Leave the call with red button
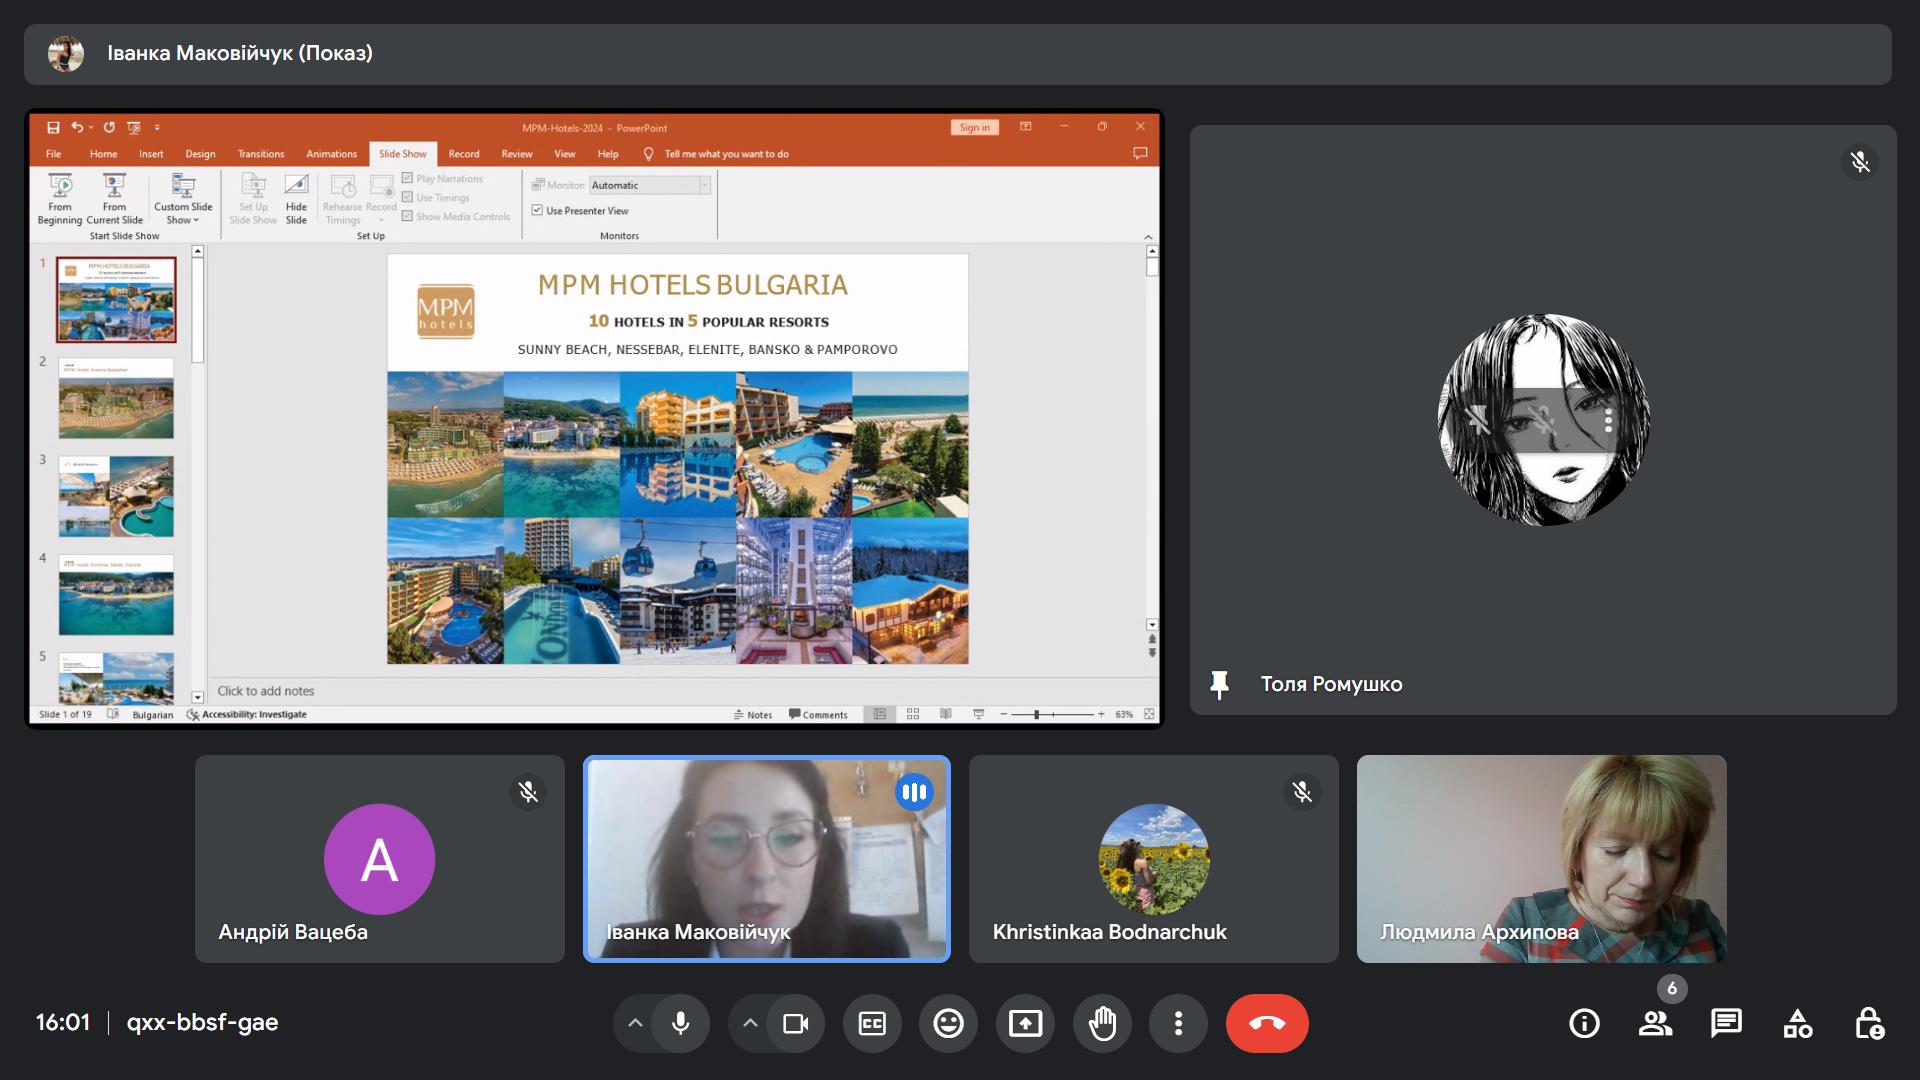The image size is (1920, 1080). point(1267,1023)
